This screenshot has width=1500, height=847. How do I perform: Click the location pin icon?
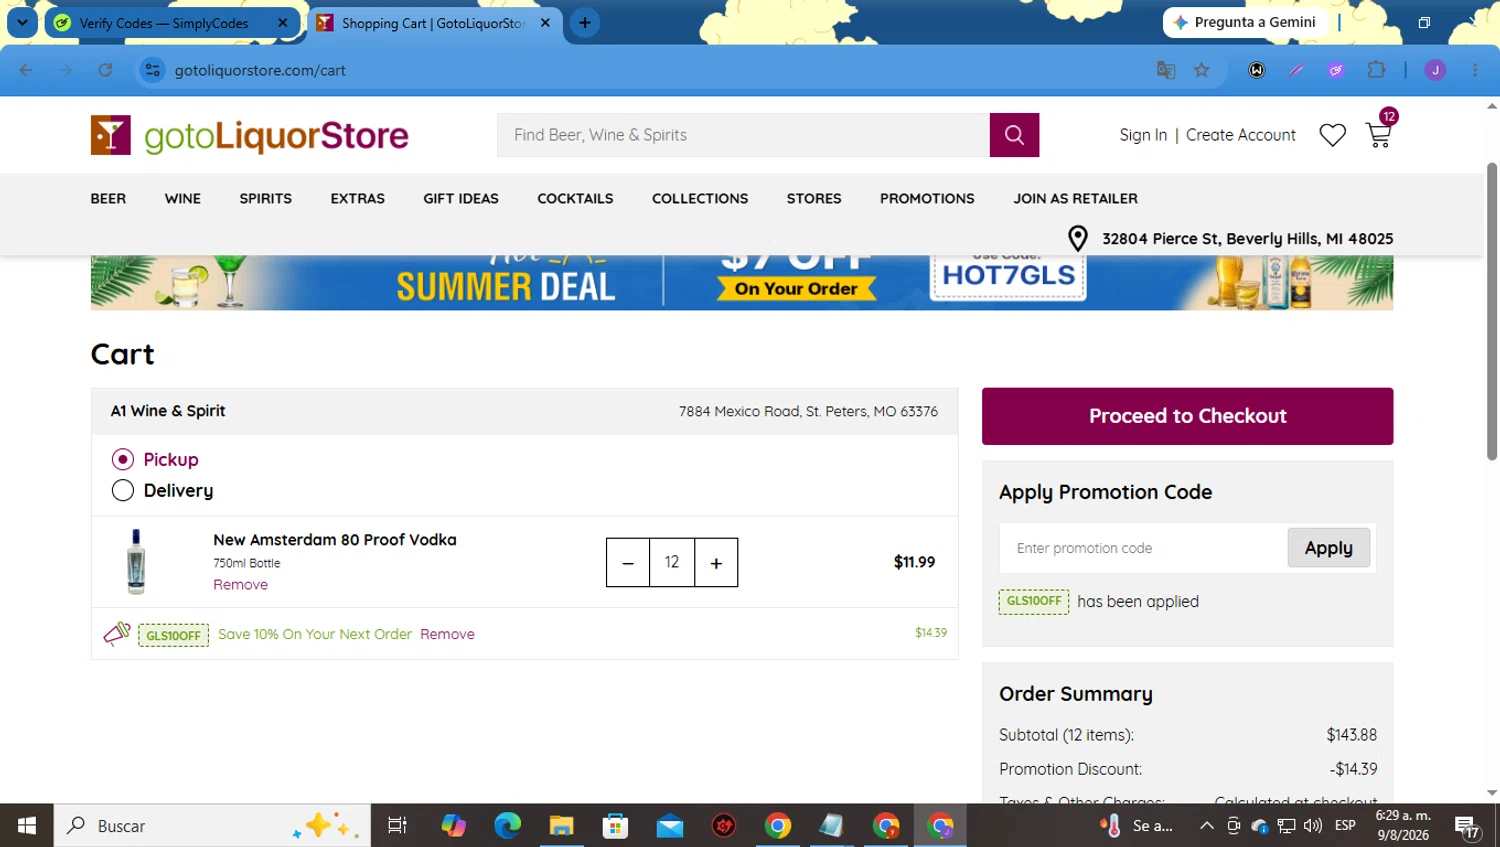click(1077, 238)
